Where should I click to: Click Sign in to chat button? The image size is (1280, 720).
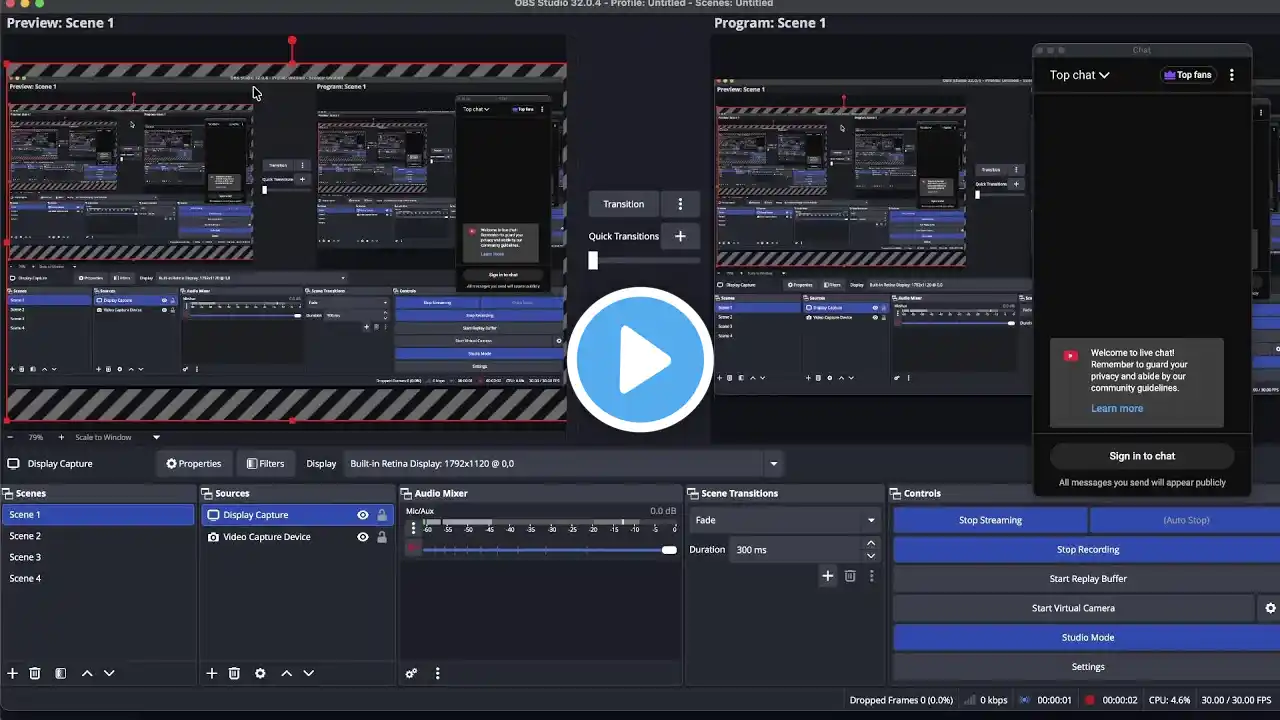1141,456
